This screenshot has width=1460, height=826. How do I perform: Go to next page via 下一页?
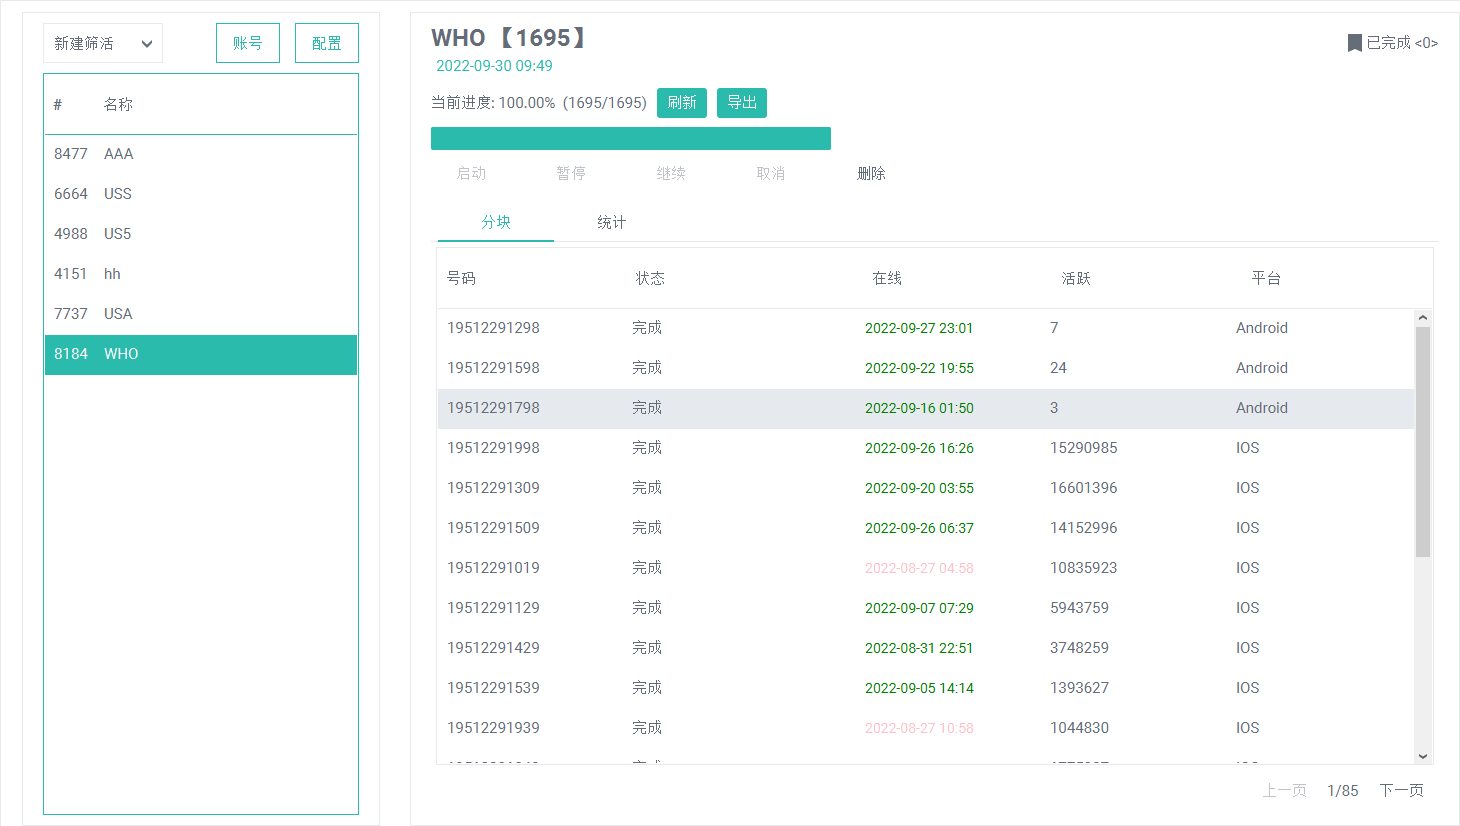click(1402, 790)
